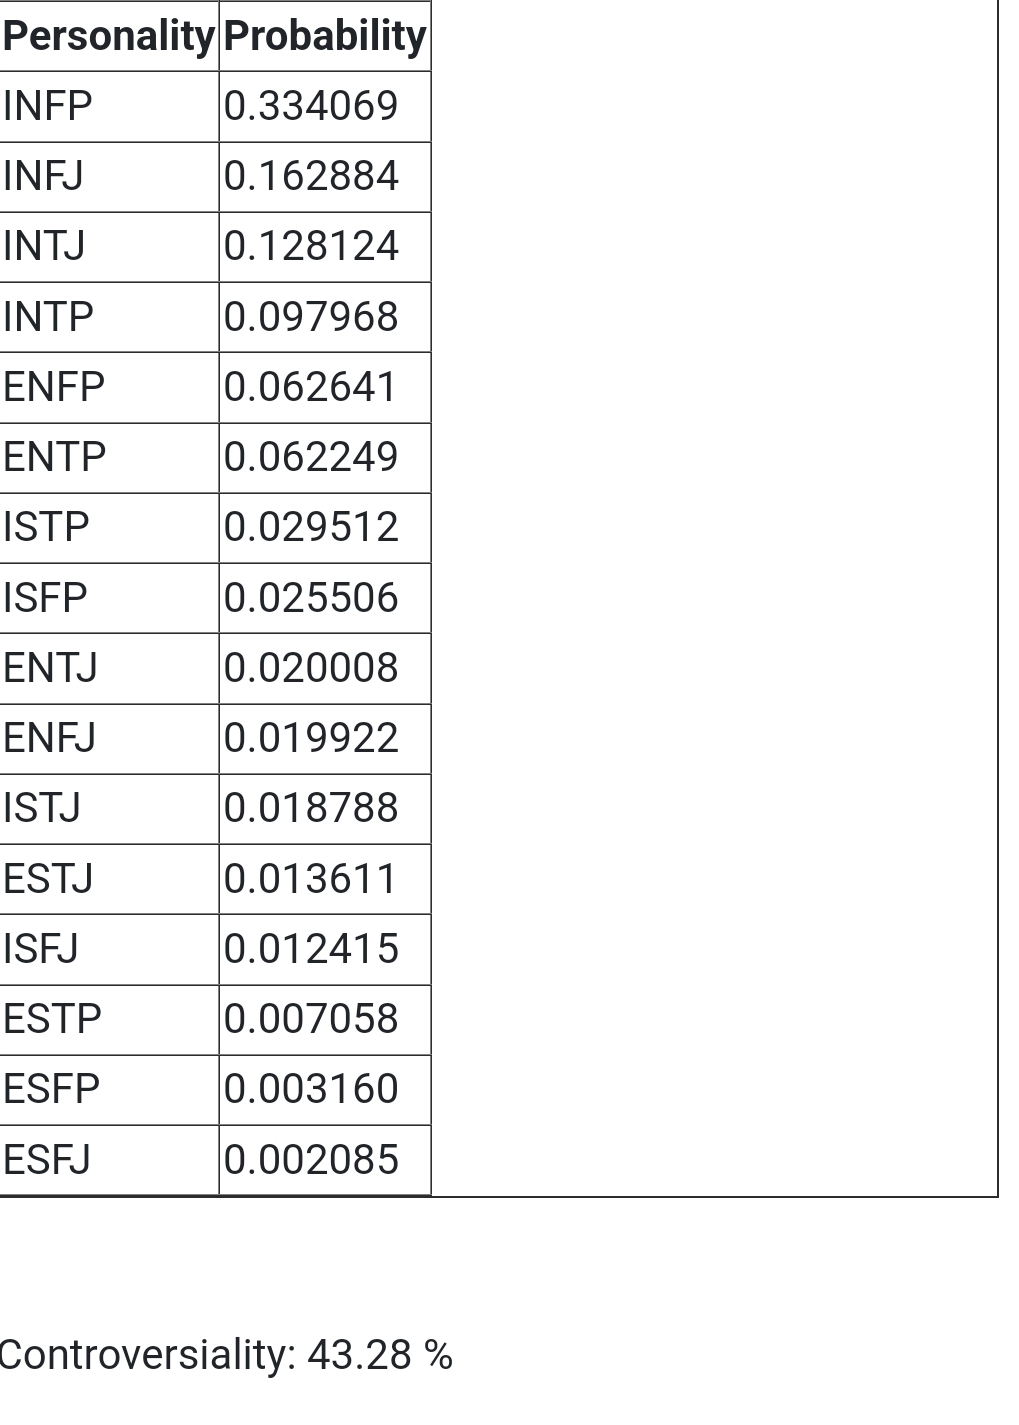Select the INFJ personality cell

pyautogui.click(x=108, y=176)
